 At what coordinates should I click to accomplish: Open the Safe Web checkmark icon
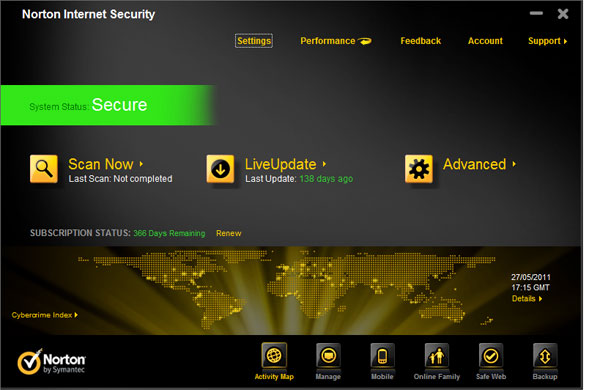[x=491, y=356]
